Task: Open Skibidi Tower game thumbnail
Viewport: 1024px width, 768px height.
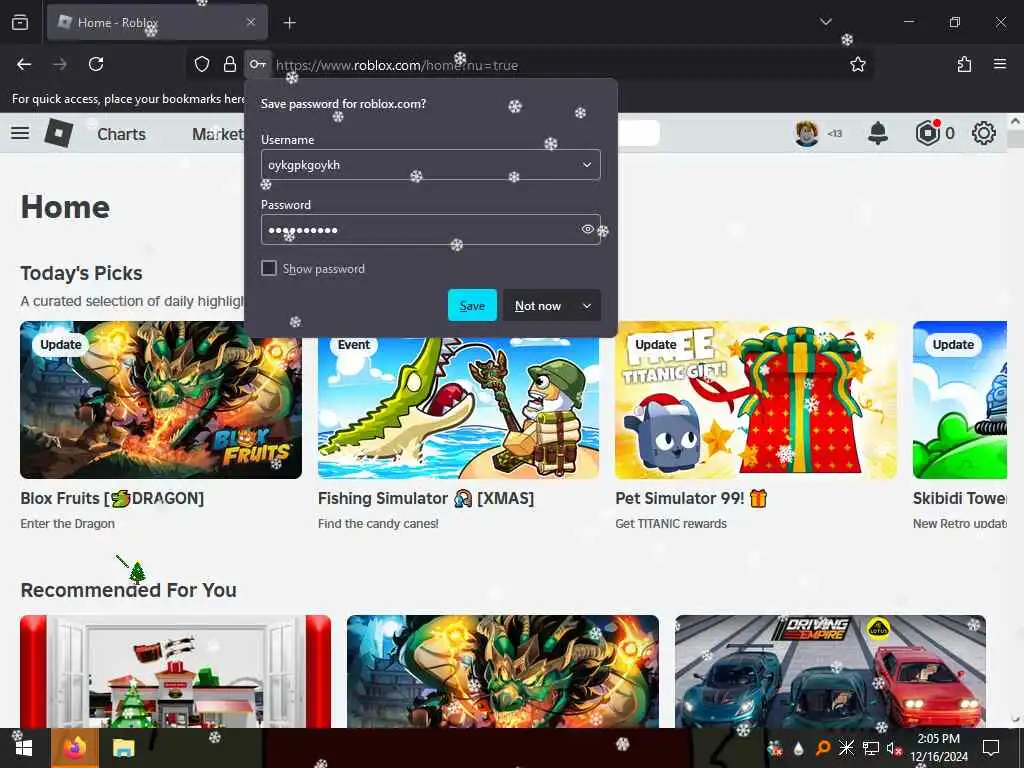Action: coord(959,400)
